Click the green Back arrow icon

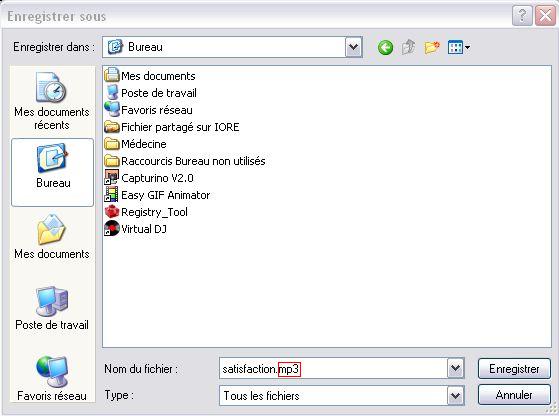tap(385, 47)
